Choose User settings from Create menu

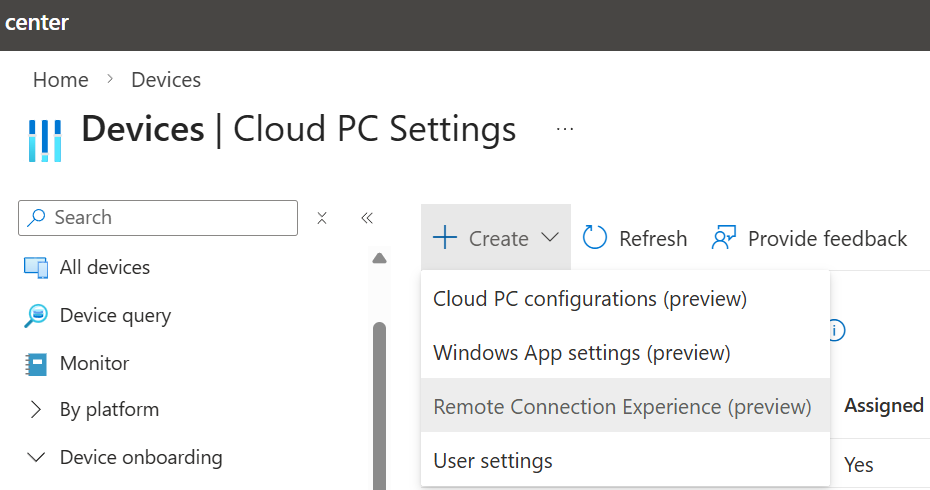[x=492, y=460]
